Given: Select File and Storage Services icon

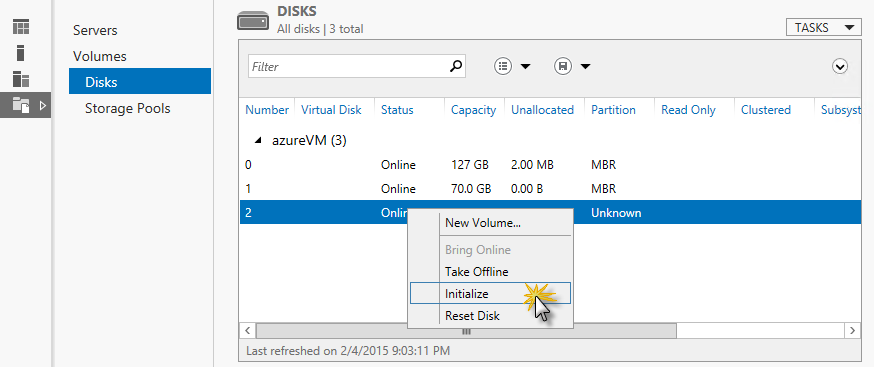Looking at the screenshot, I should (21, 105).
